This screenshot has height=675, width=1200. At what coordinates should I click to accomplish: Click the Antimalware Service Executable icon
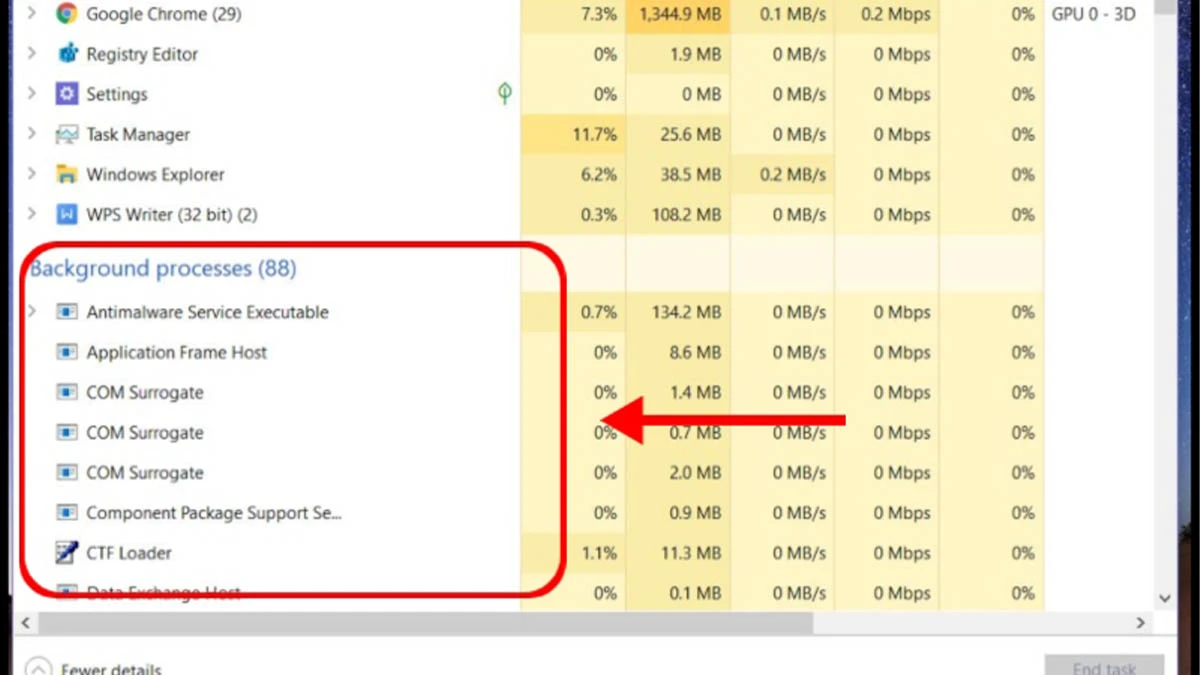click(67, 312)
